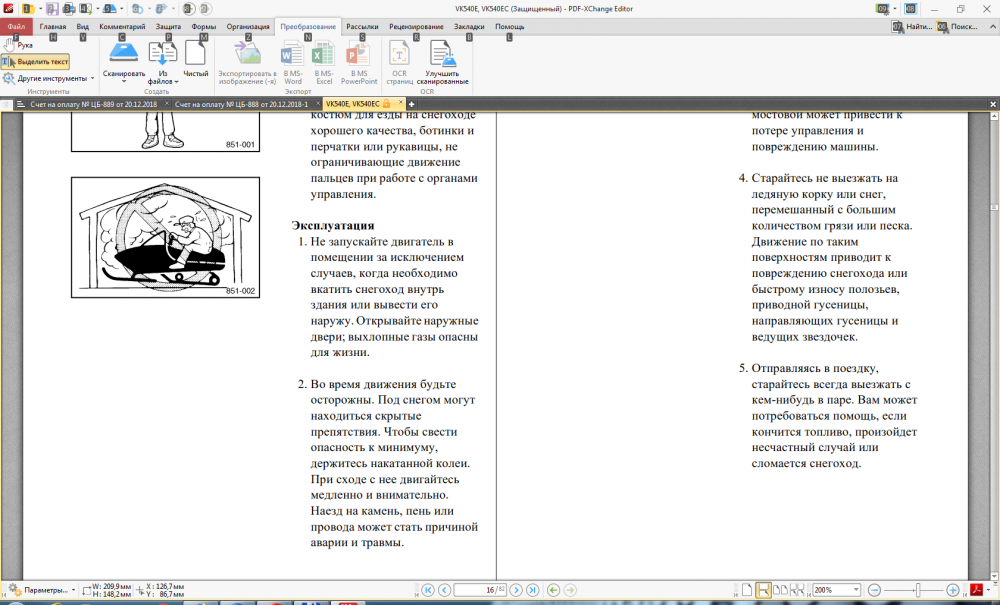This screenshot has width=1000, height=605.
Task: Export to MS PowerPoint icon
Action: pos(358,54)
